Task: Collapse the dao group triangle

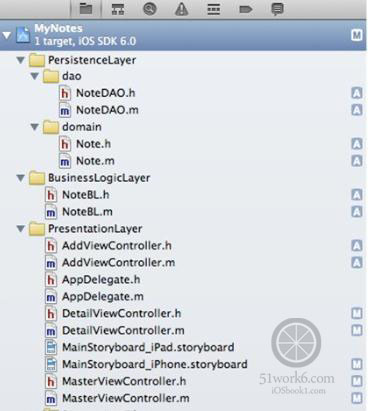Action: 35,76
